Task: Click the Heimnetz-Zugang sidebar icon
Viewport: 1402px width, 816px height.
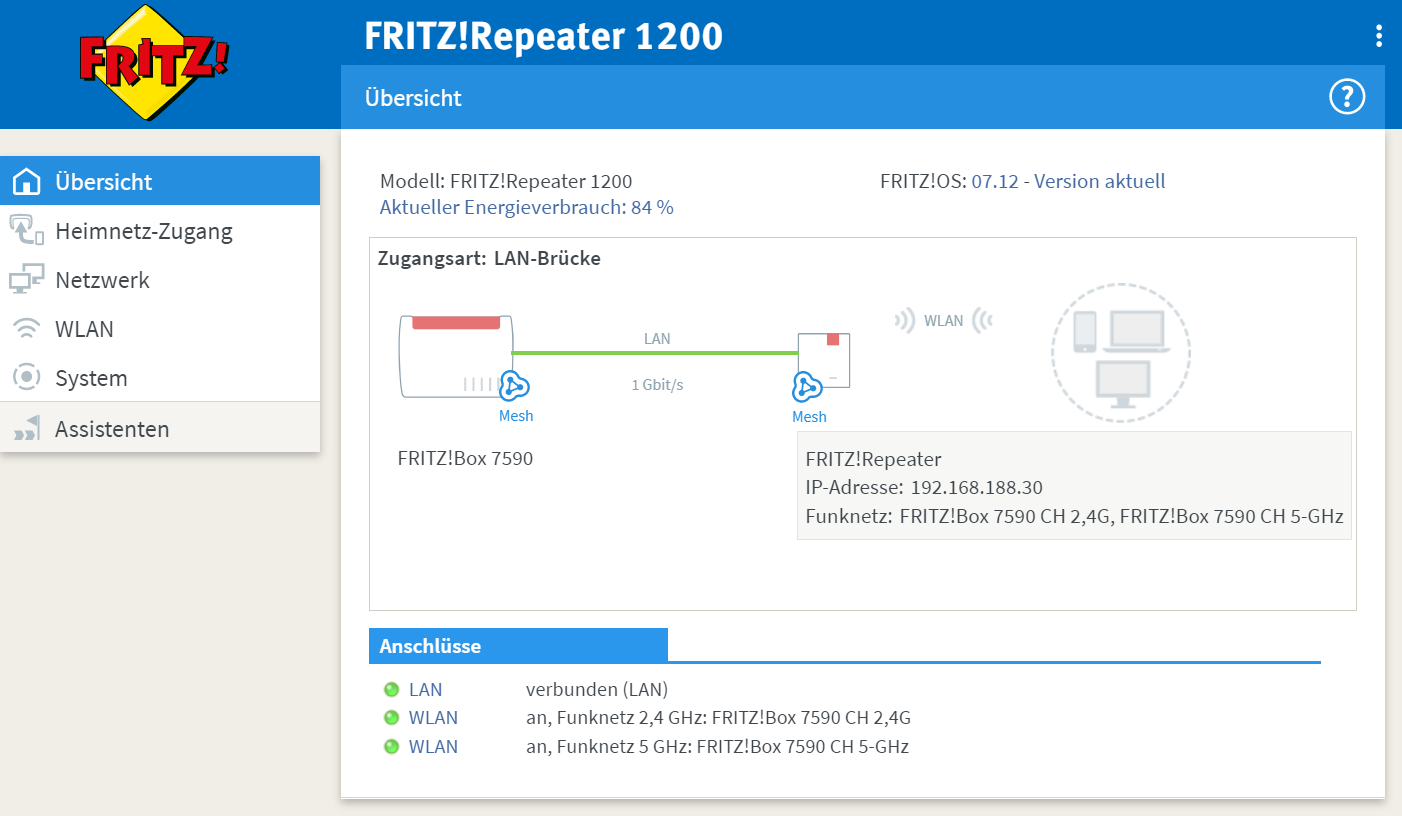Action: (x=26, y=231)
